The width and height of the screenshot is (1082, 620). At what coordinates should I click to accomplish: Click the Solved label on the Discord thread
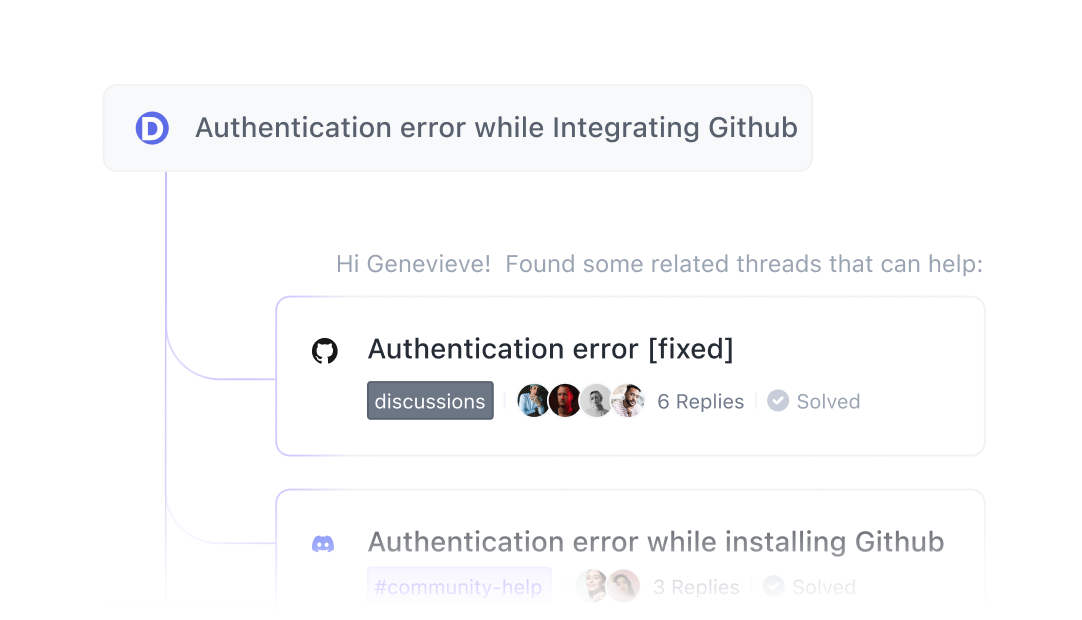(824, 587)
